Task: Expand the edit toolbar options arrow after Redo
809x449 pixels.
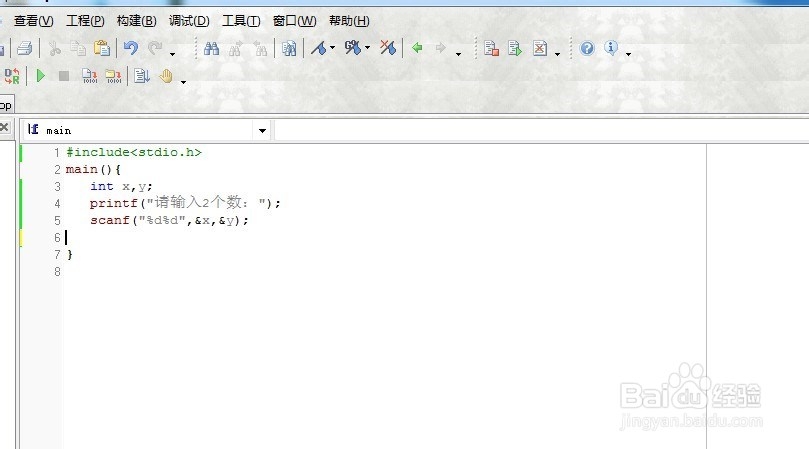Action: point(172,54)
